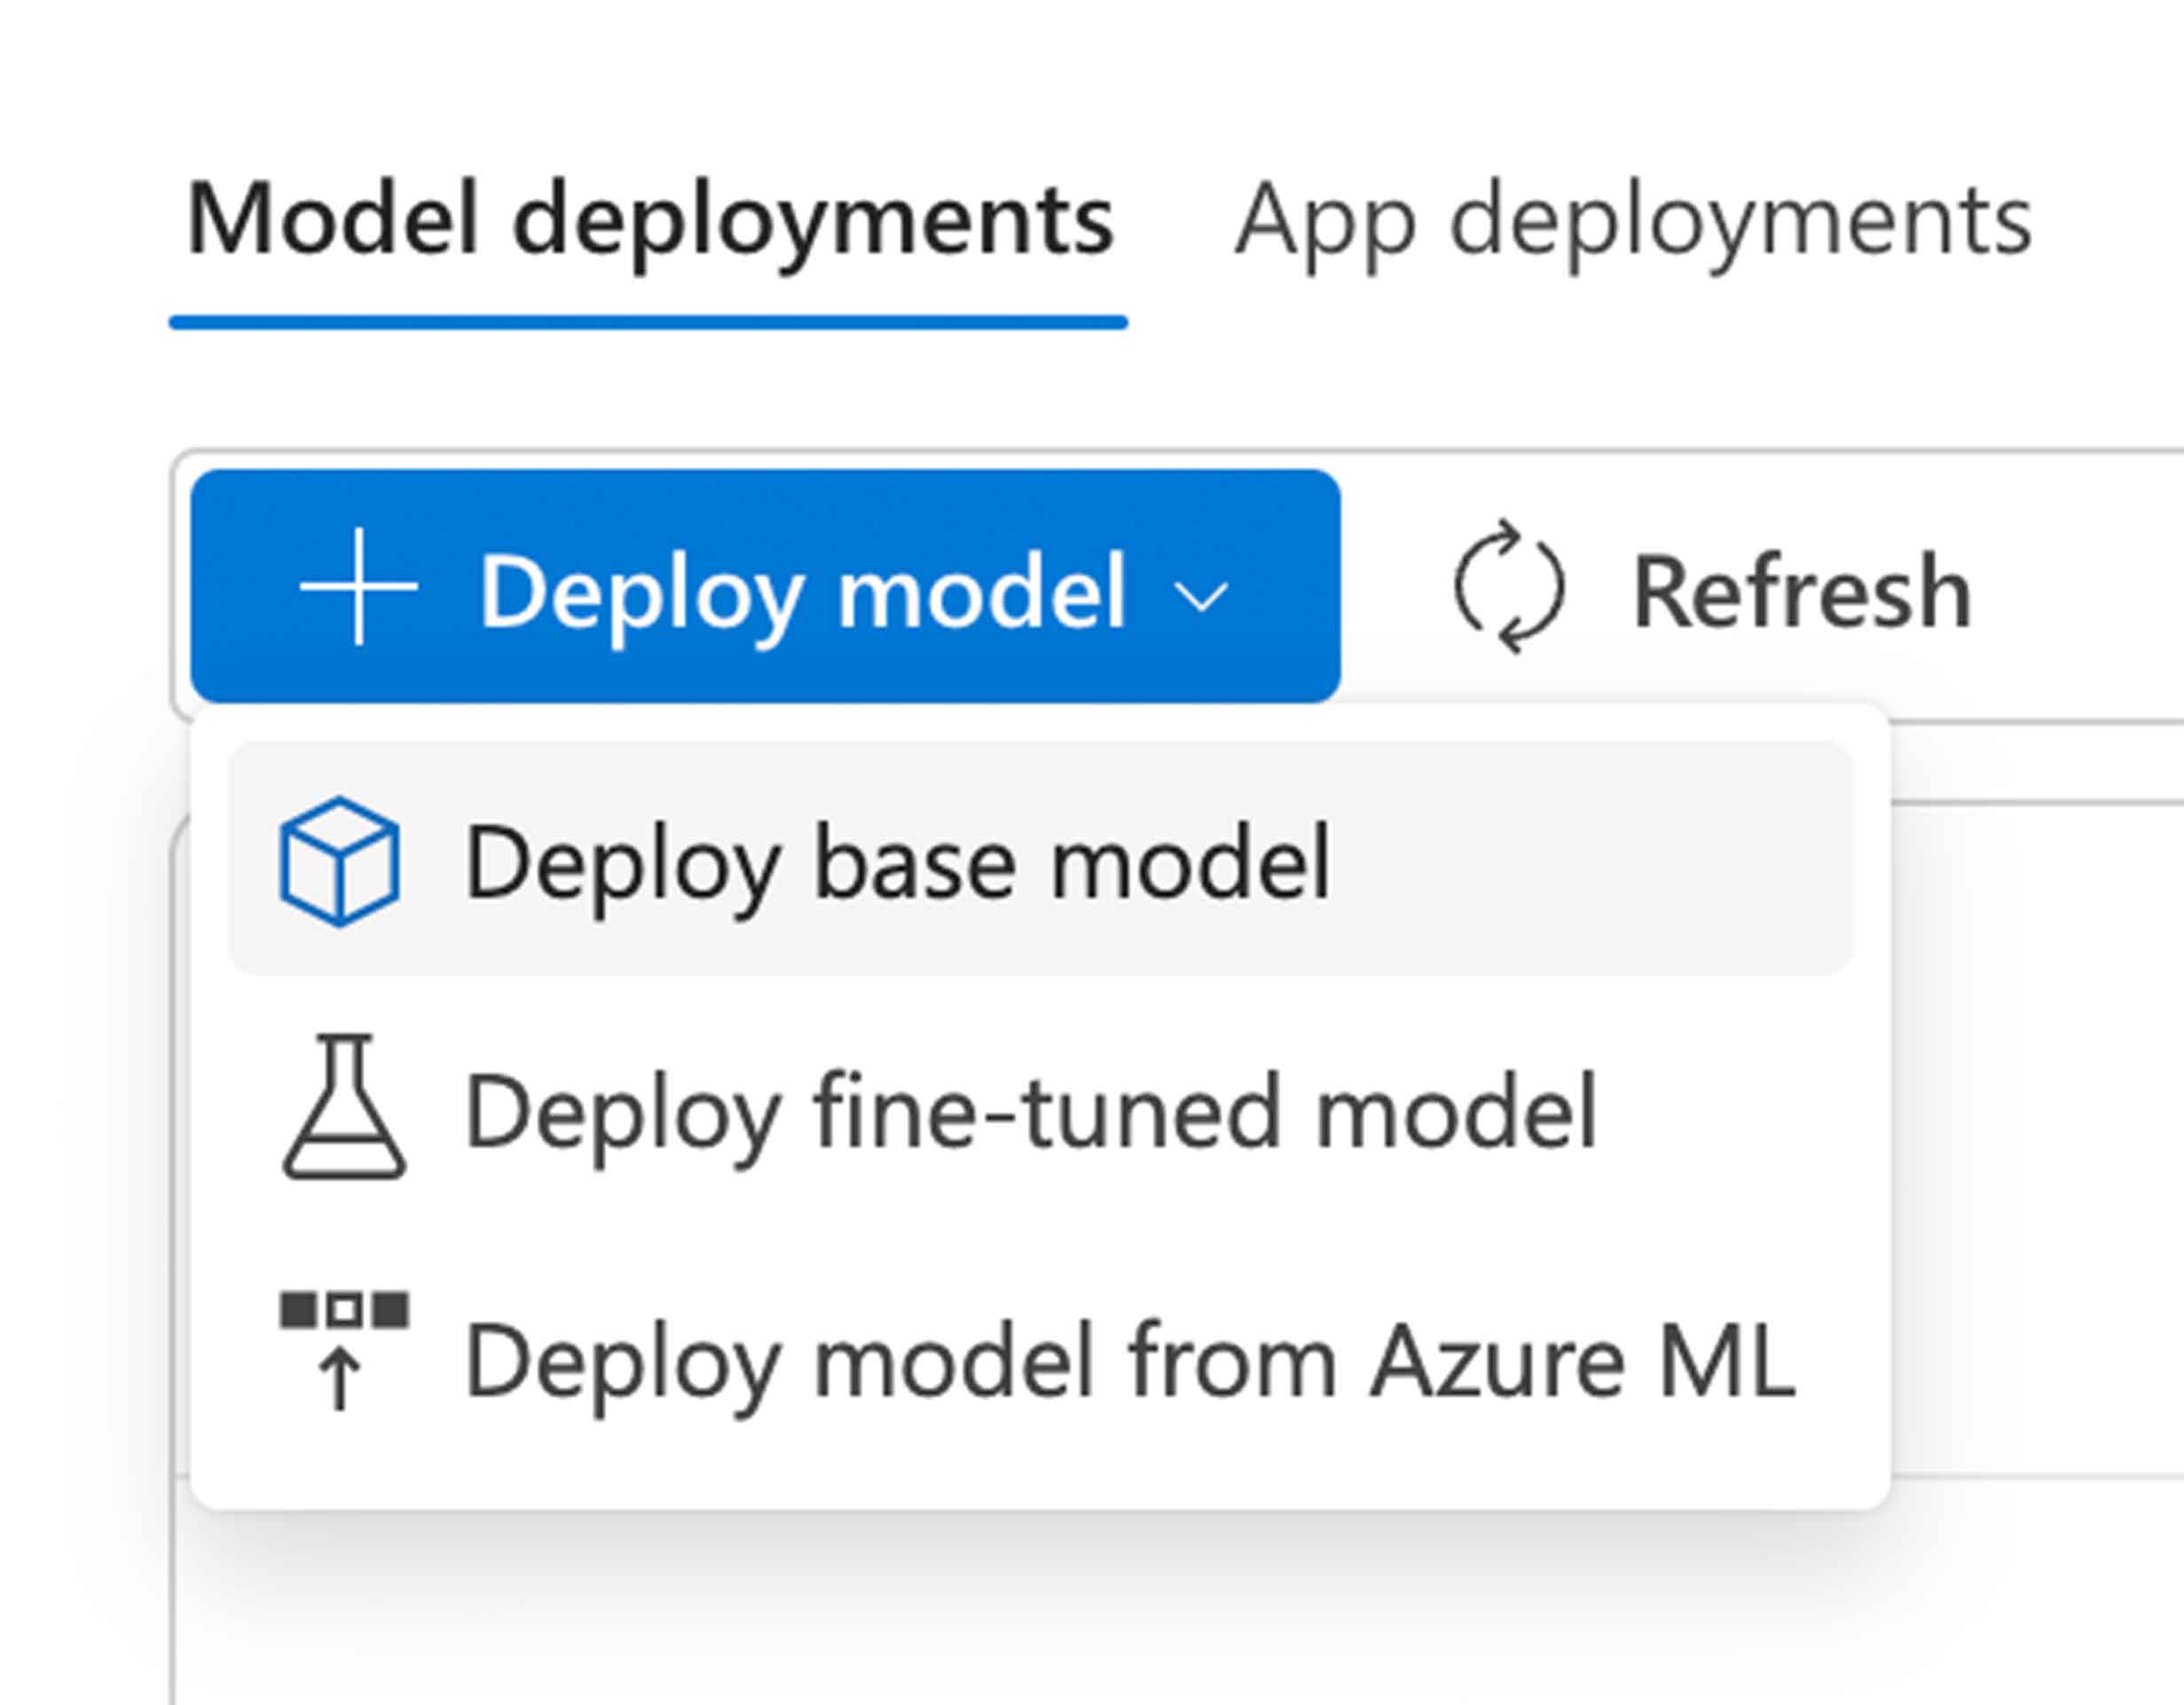Viewport: 2184px width, 1705px height.
Task: Click the Refresh button text
Action: click(1801, 593)
